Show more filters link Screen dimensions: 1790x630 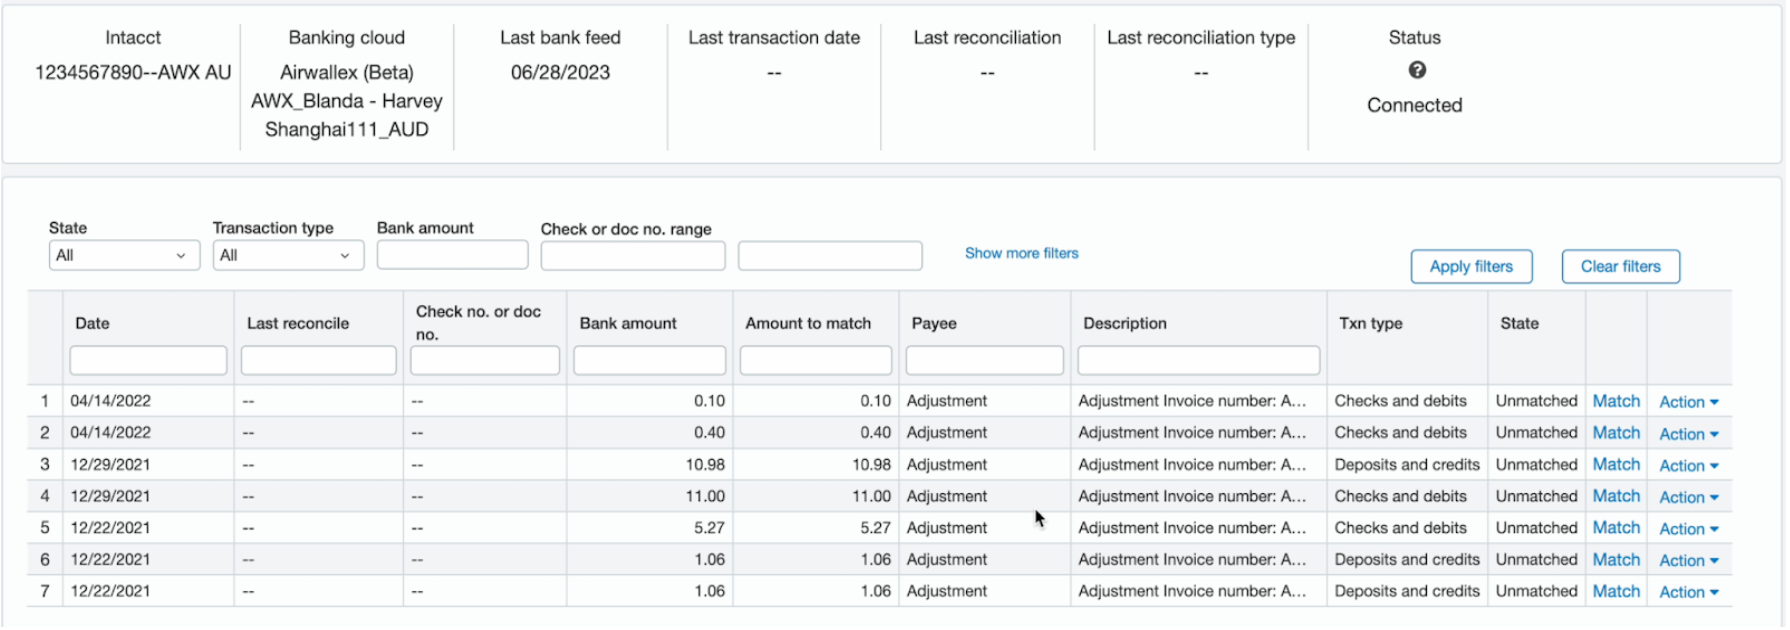(x=1021, y=254)
